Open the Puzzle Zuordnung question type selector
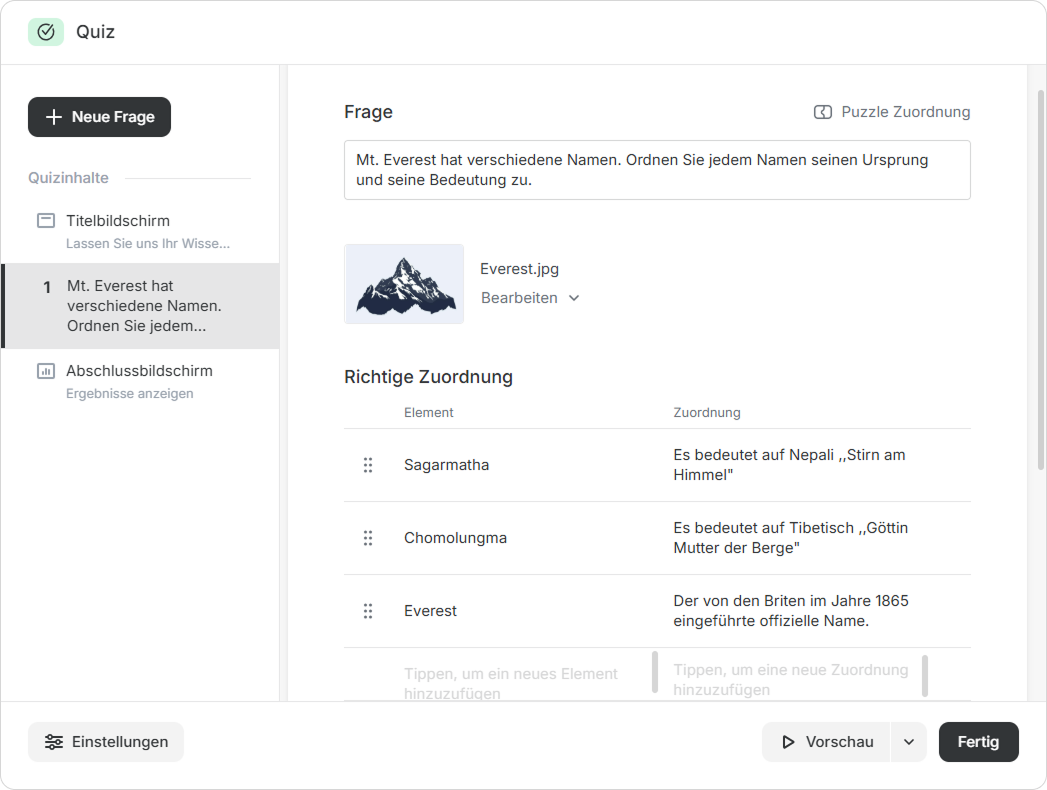Screen dimensions: 1047x790 point(892,112)
